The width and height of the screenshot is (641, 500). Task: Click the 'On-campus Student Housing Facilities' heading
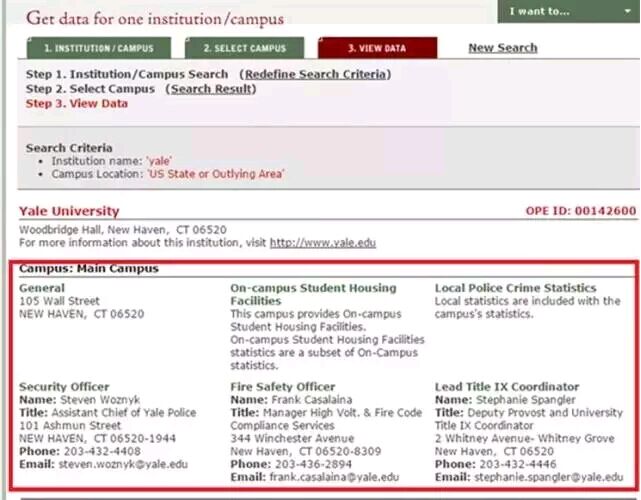pos(313,294)
